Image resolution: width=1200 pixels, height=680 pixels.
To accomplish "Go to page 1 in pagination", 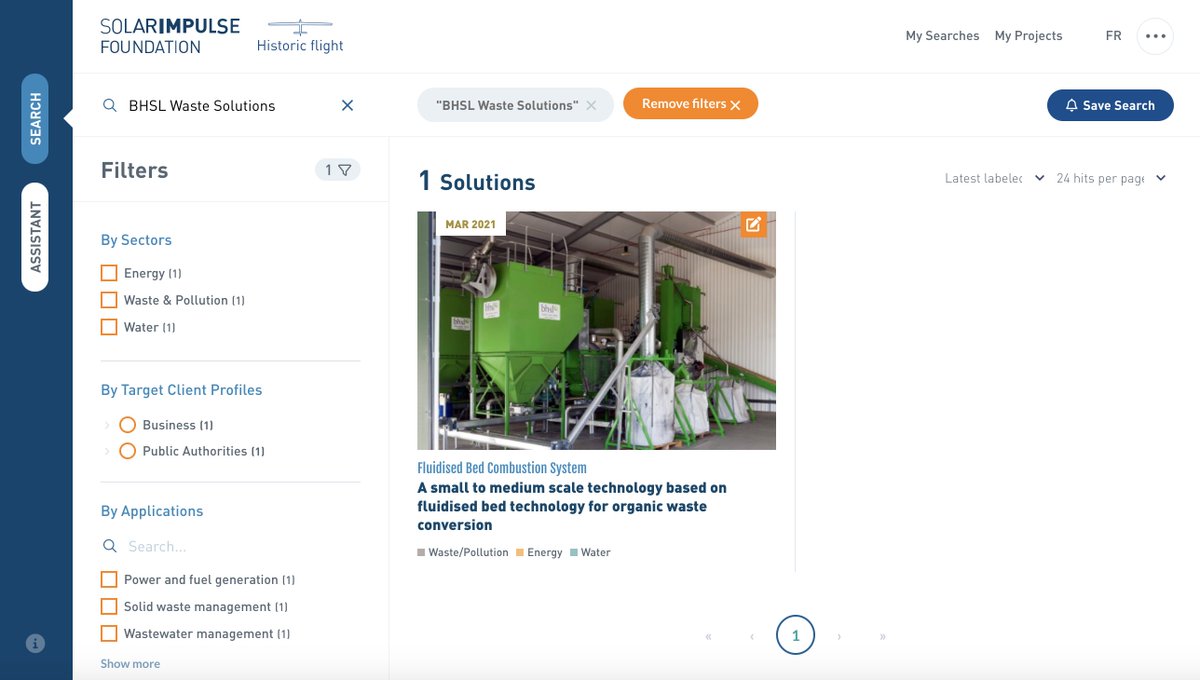I will 795,635.
